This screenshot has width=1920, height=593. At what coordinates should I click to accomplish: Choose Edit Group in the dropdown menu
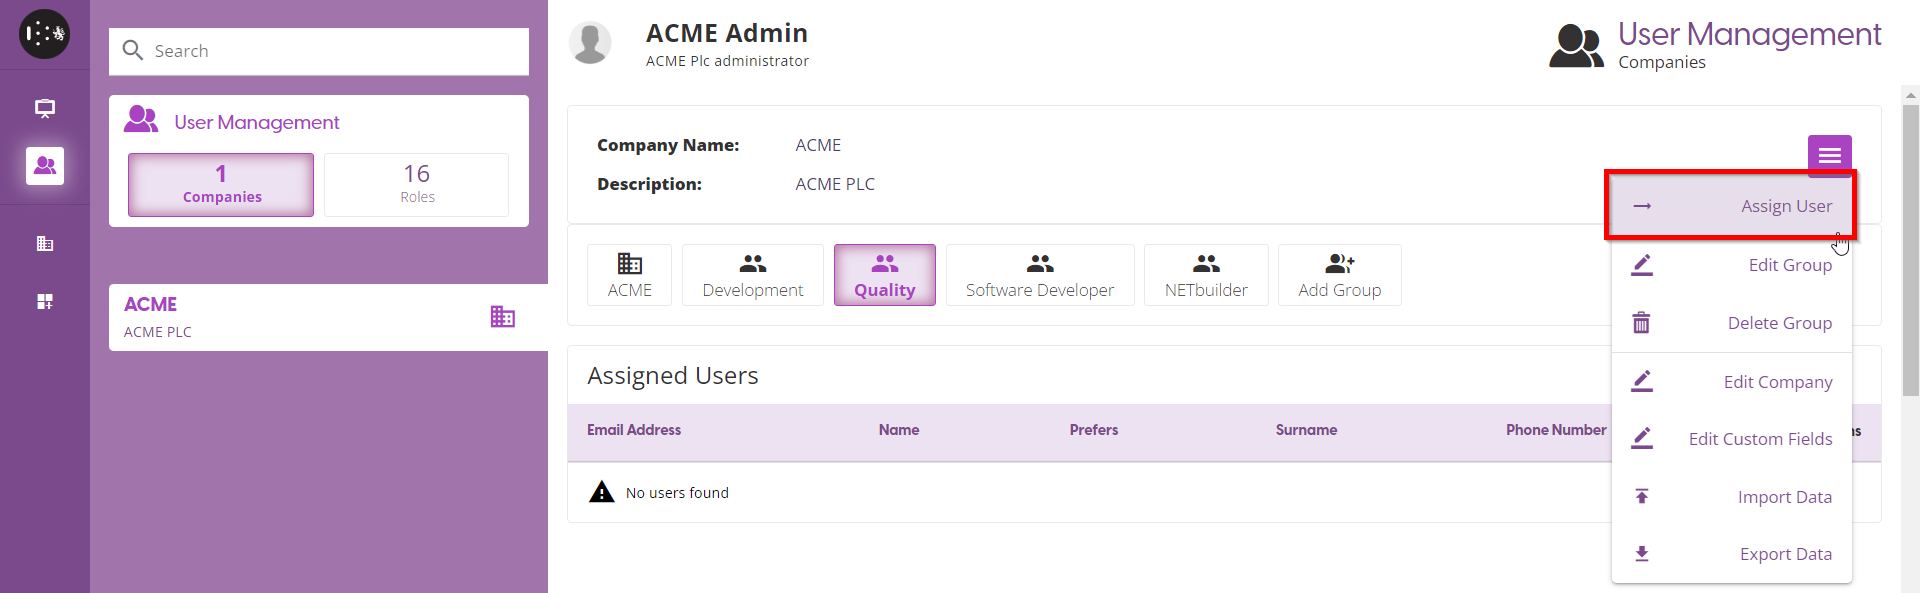pyautogui.click(x=1731, y=265)
